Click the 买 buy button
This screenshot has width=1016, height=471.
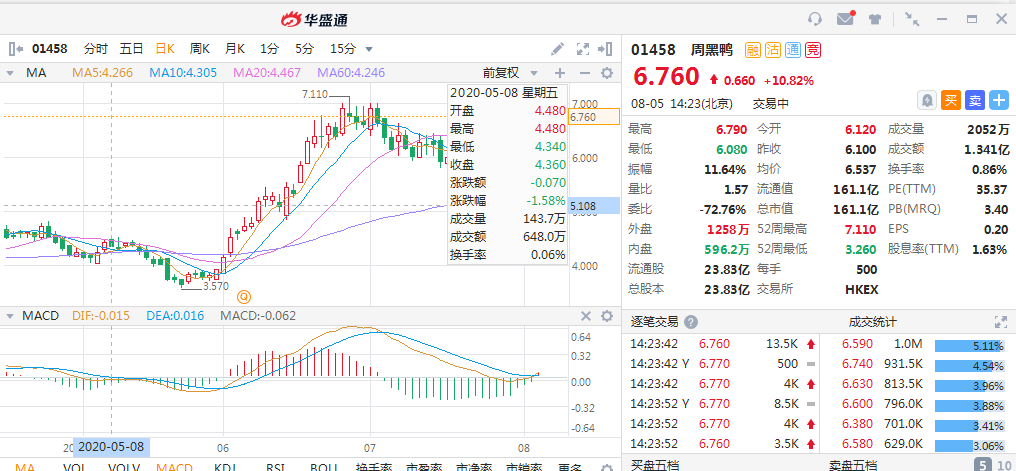951,100
